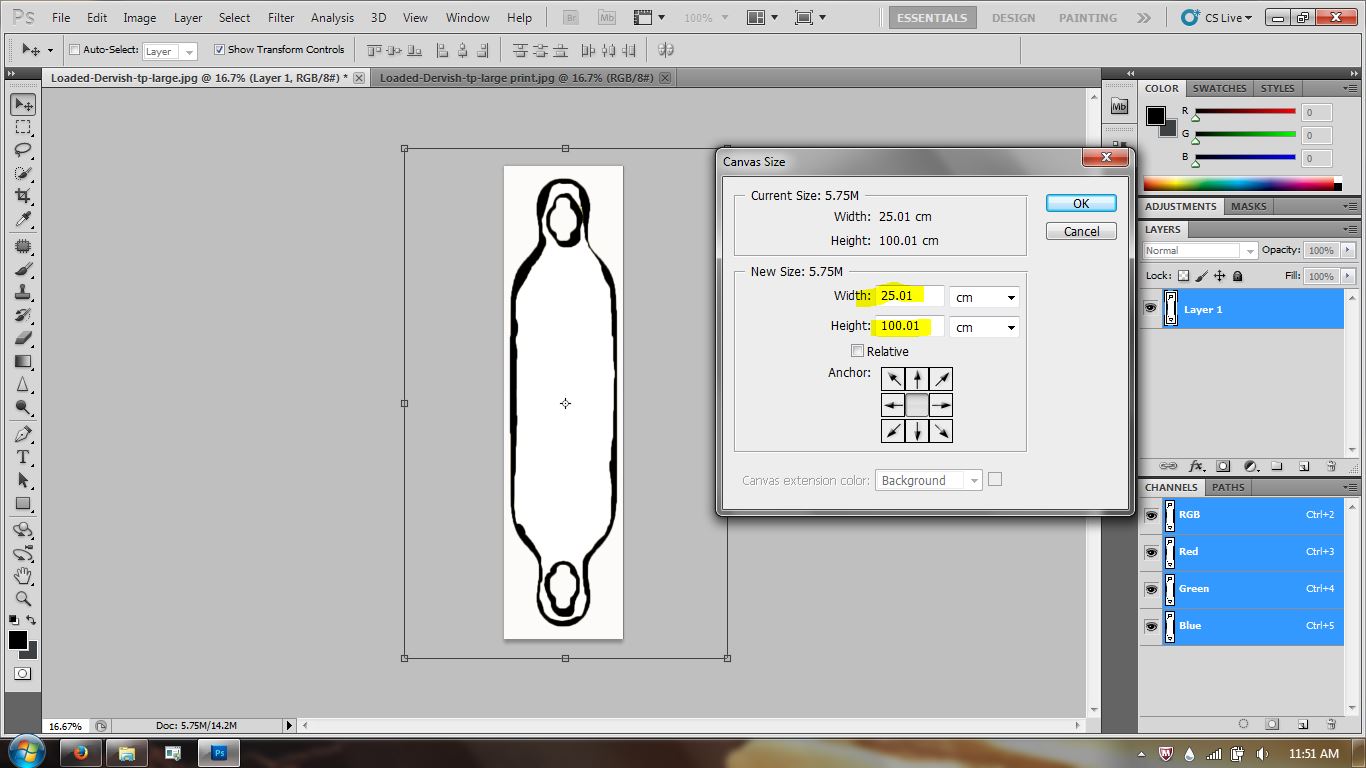Open the Filter menu

coord(281,17)
